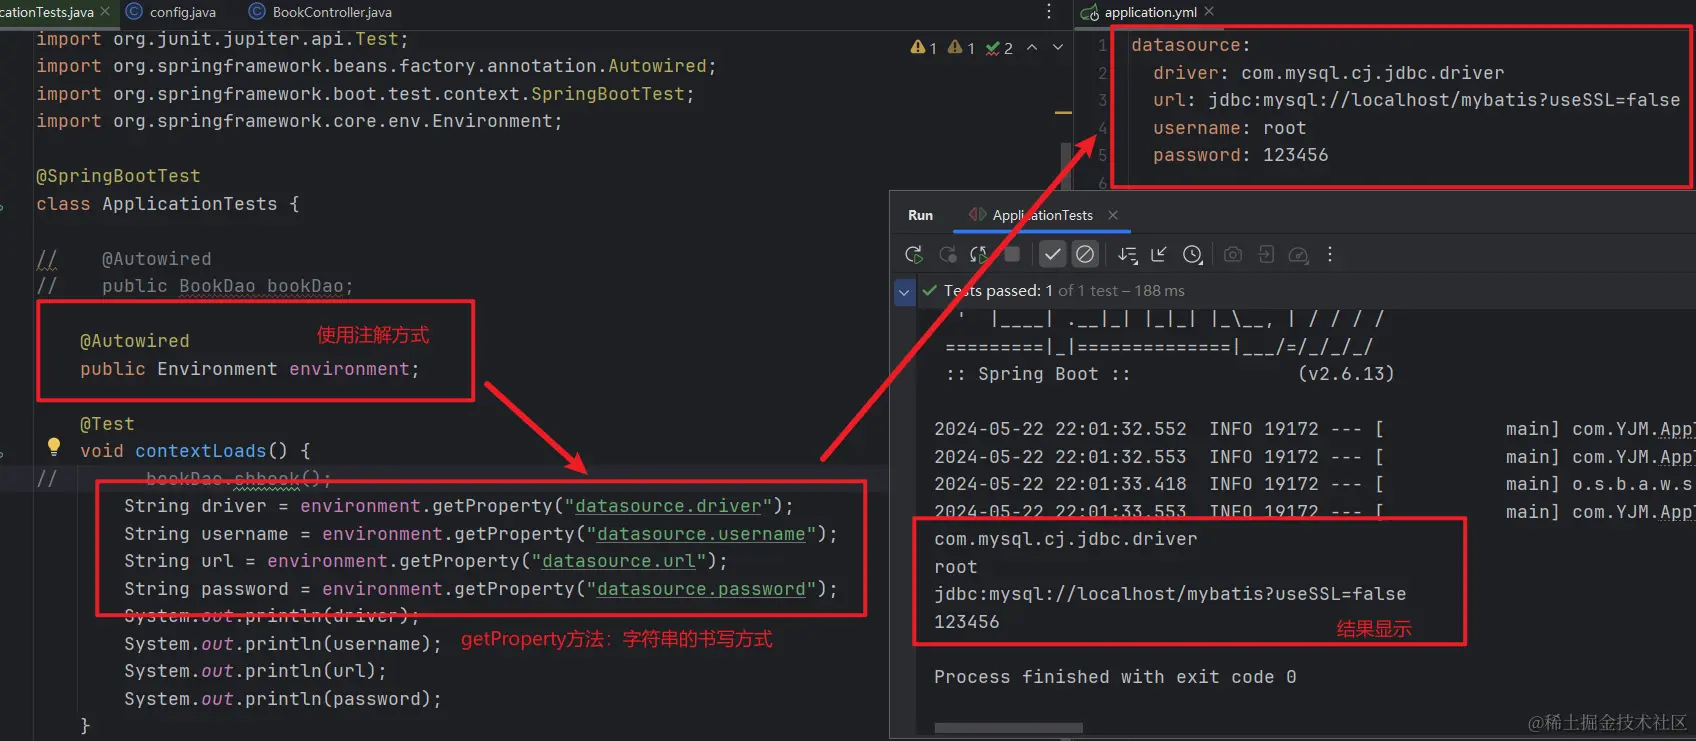Click the Exit icon in Run toolbar

1266,255
